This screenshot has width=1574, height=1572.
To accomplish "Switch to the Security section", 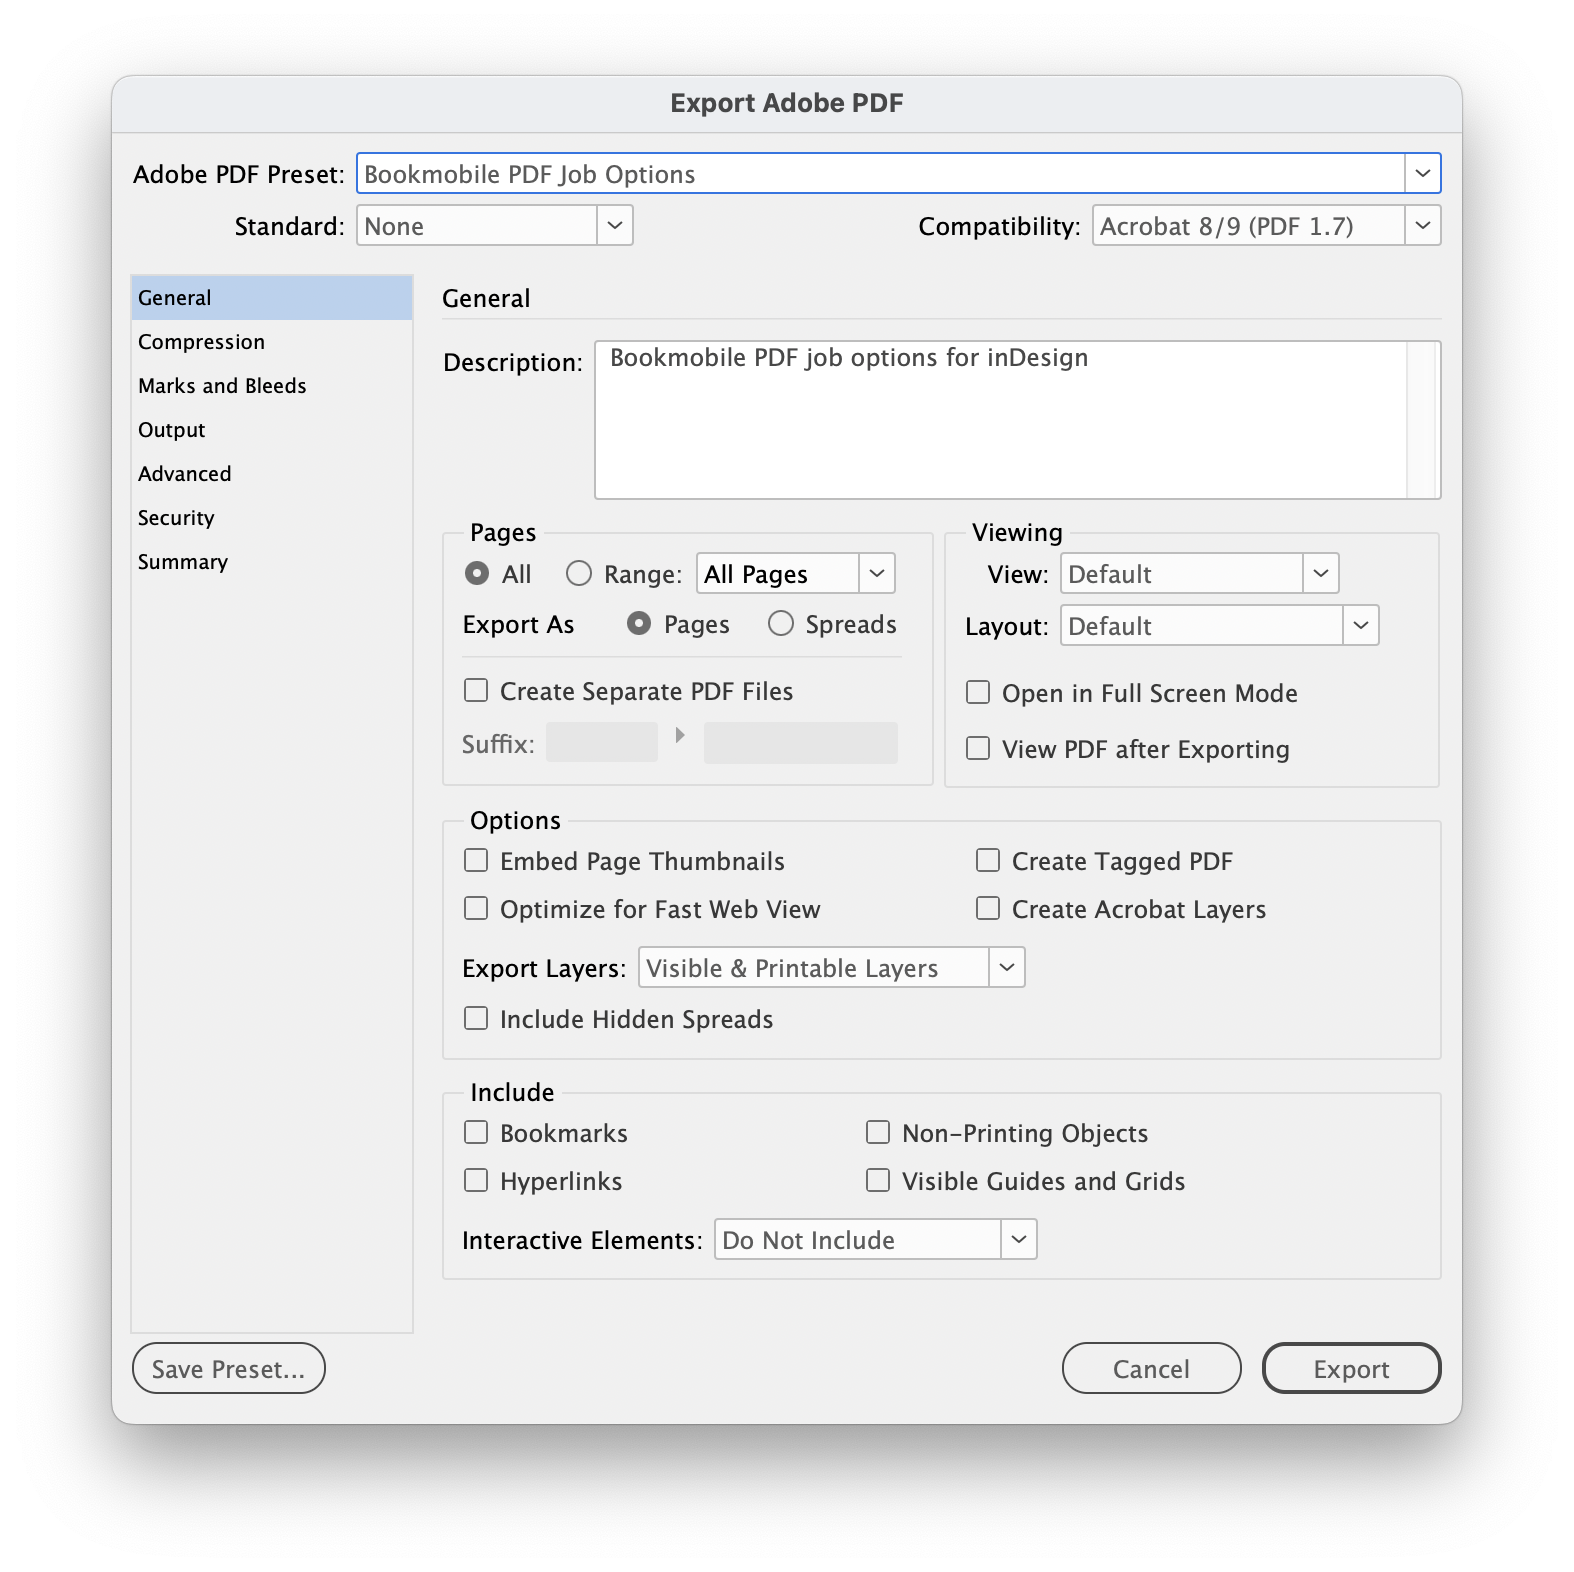I will pos(272,518).
